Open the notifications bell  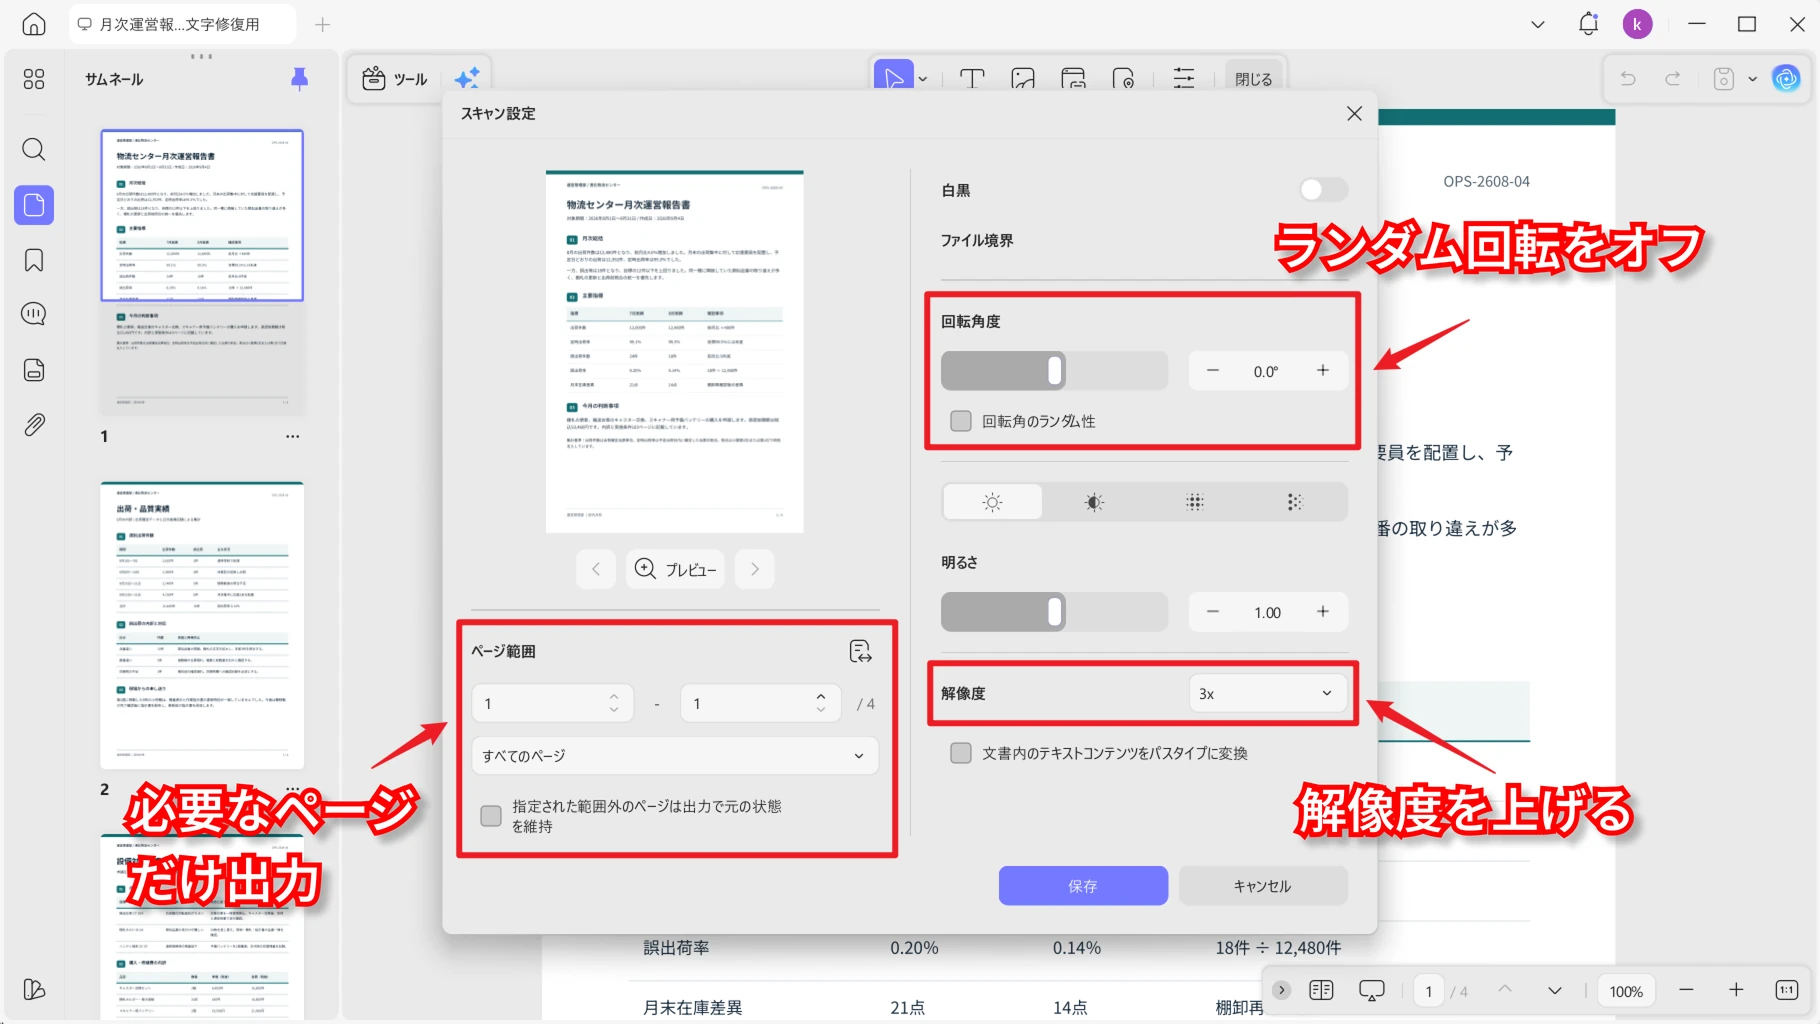click(x=1588, y=24)
